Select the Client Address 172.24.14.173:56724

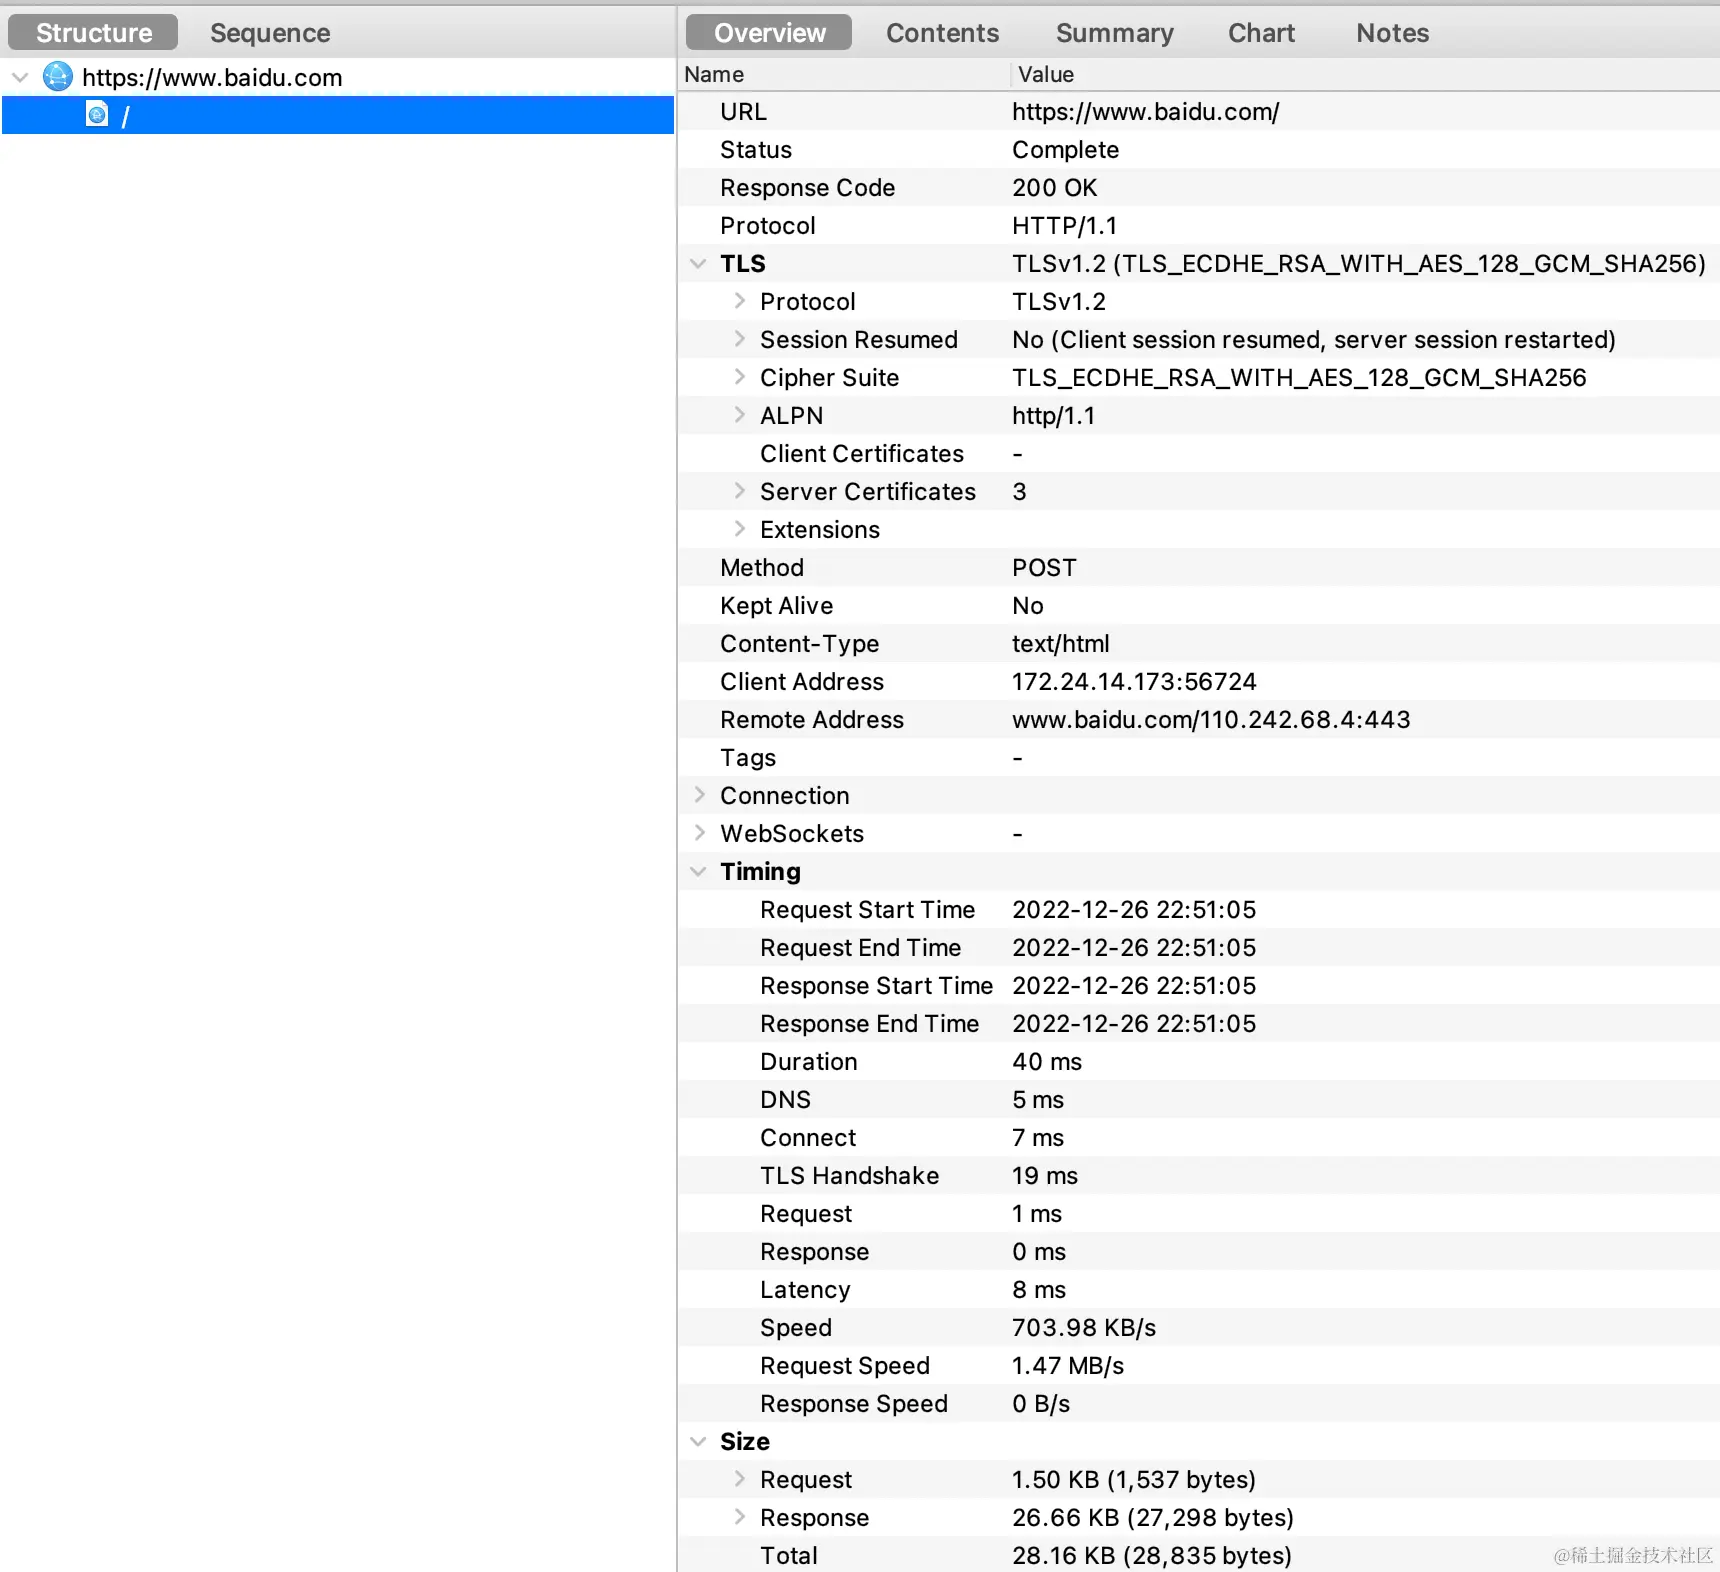pos(1134,682)
